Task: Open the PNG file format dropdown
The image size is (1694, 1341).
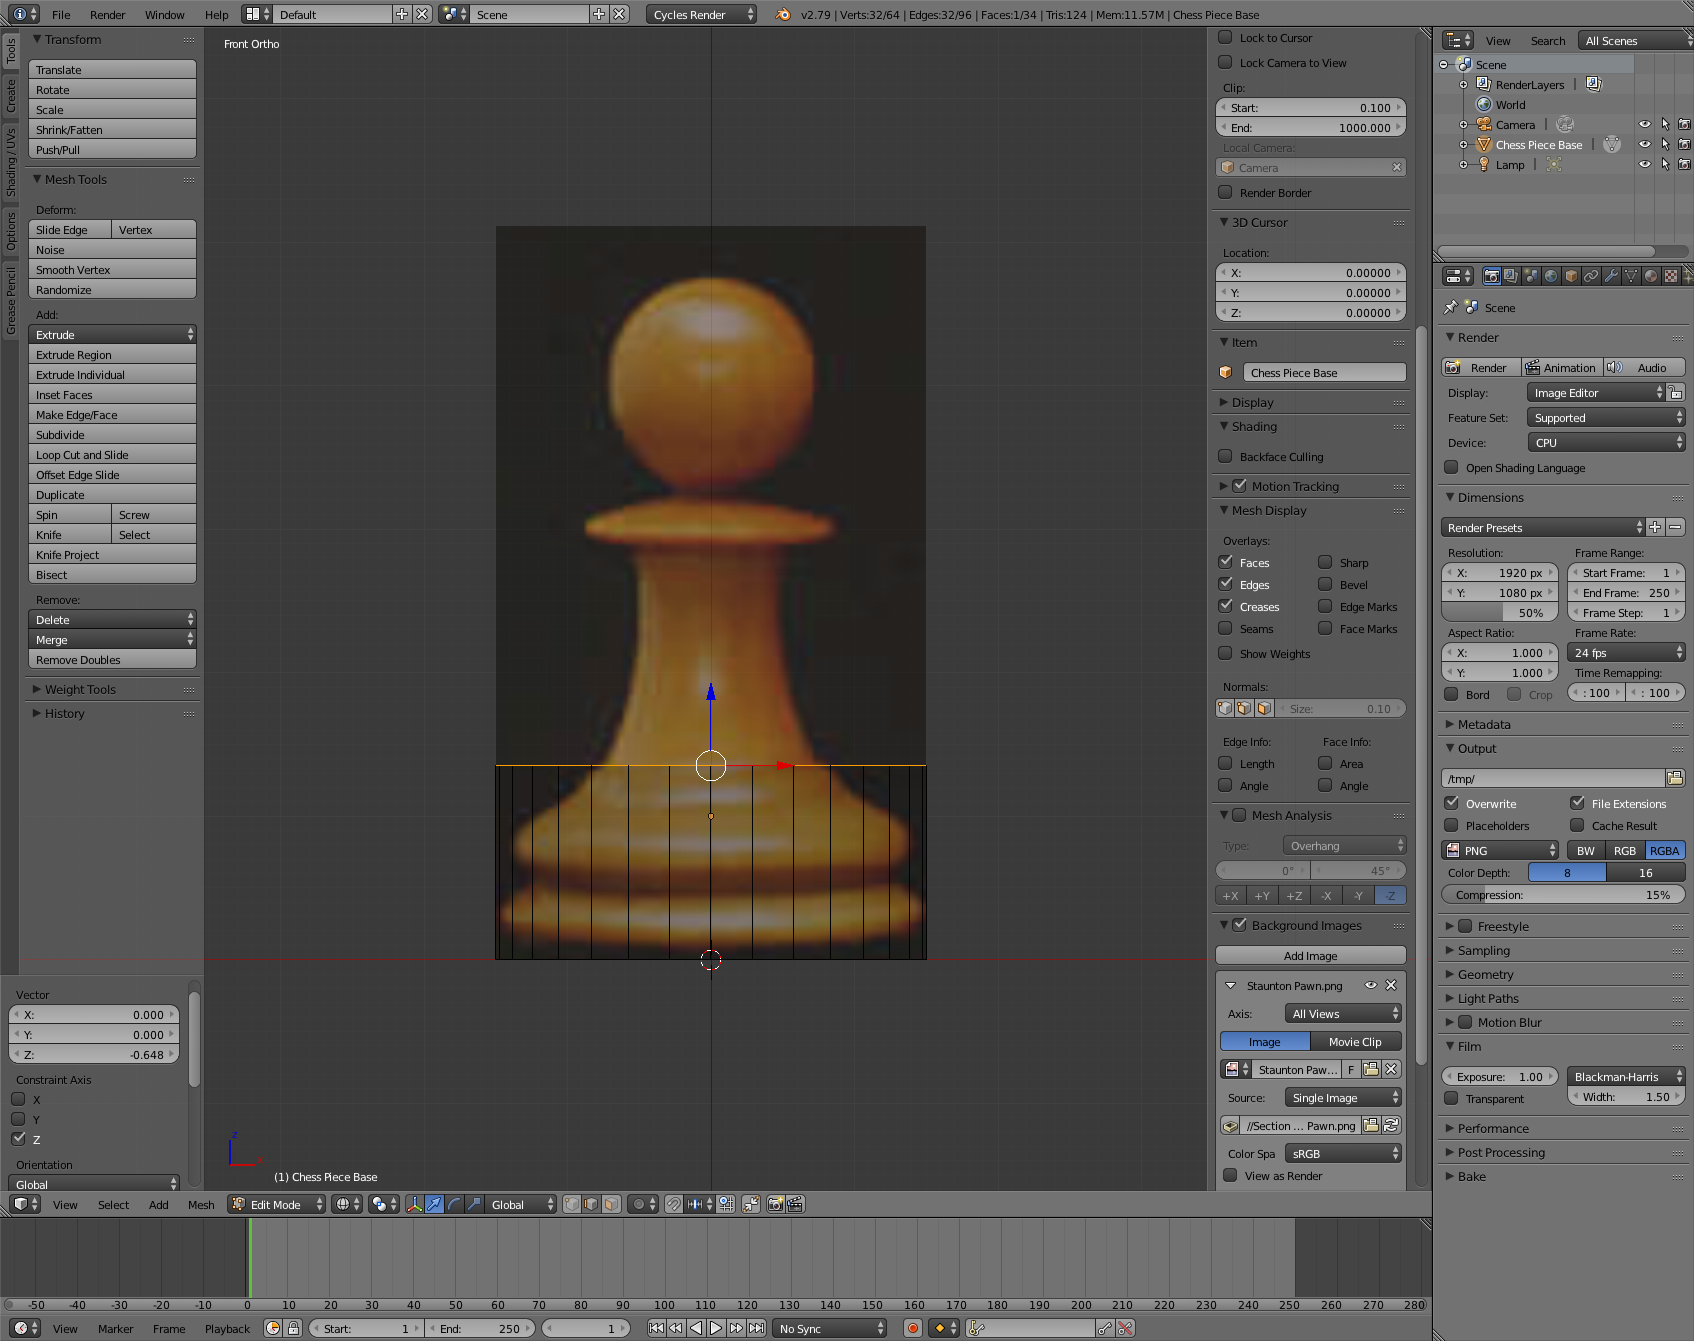Action: 1500,850
